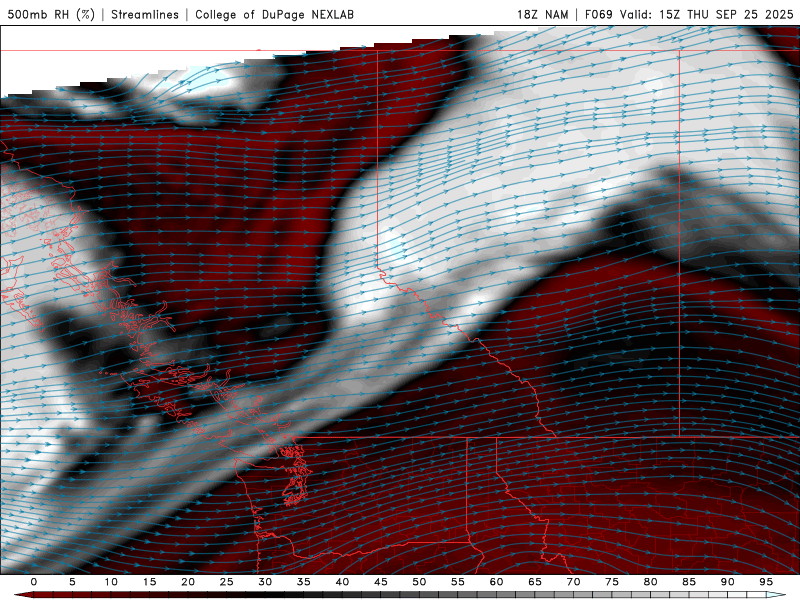Click the "0" colorbar label
The image size is (800, 600).
tap(34, 582)
